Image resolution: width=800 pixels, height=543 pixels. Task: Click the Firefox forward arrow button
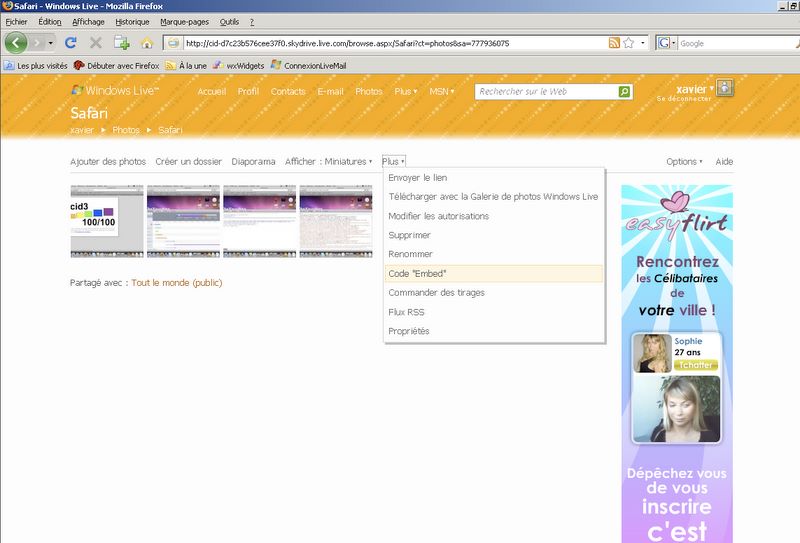click(36, 43)
